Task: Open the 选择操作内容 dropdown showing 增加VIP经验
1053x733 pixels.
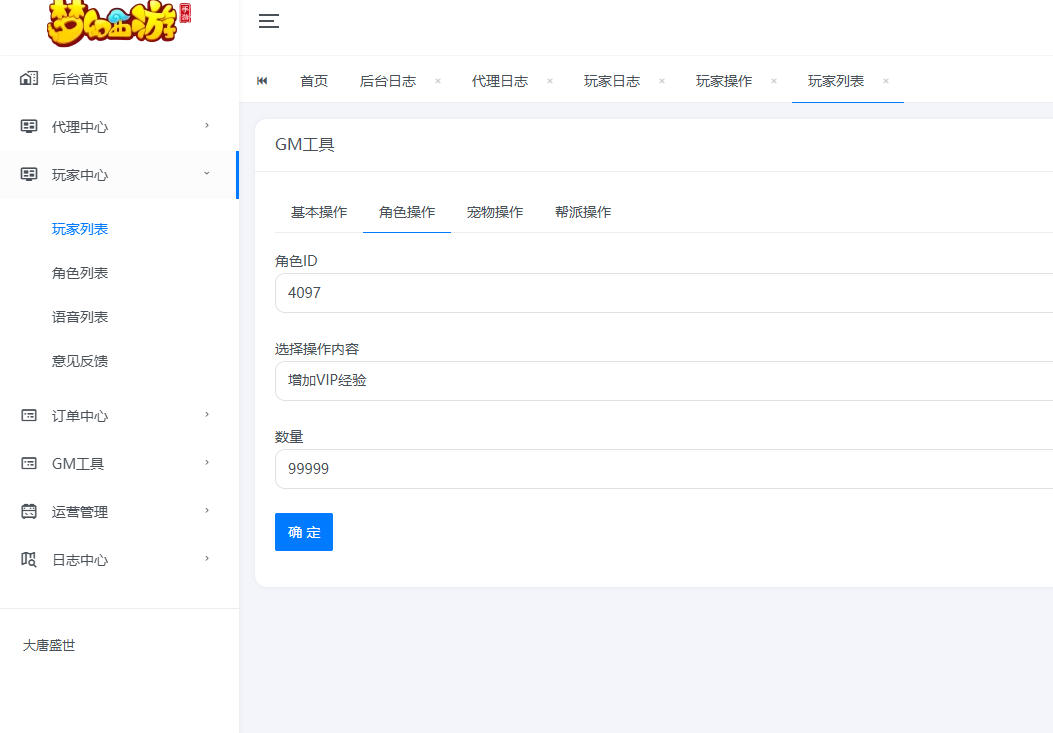Action: [660, 381]
